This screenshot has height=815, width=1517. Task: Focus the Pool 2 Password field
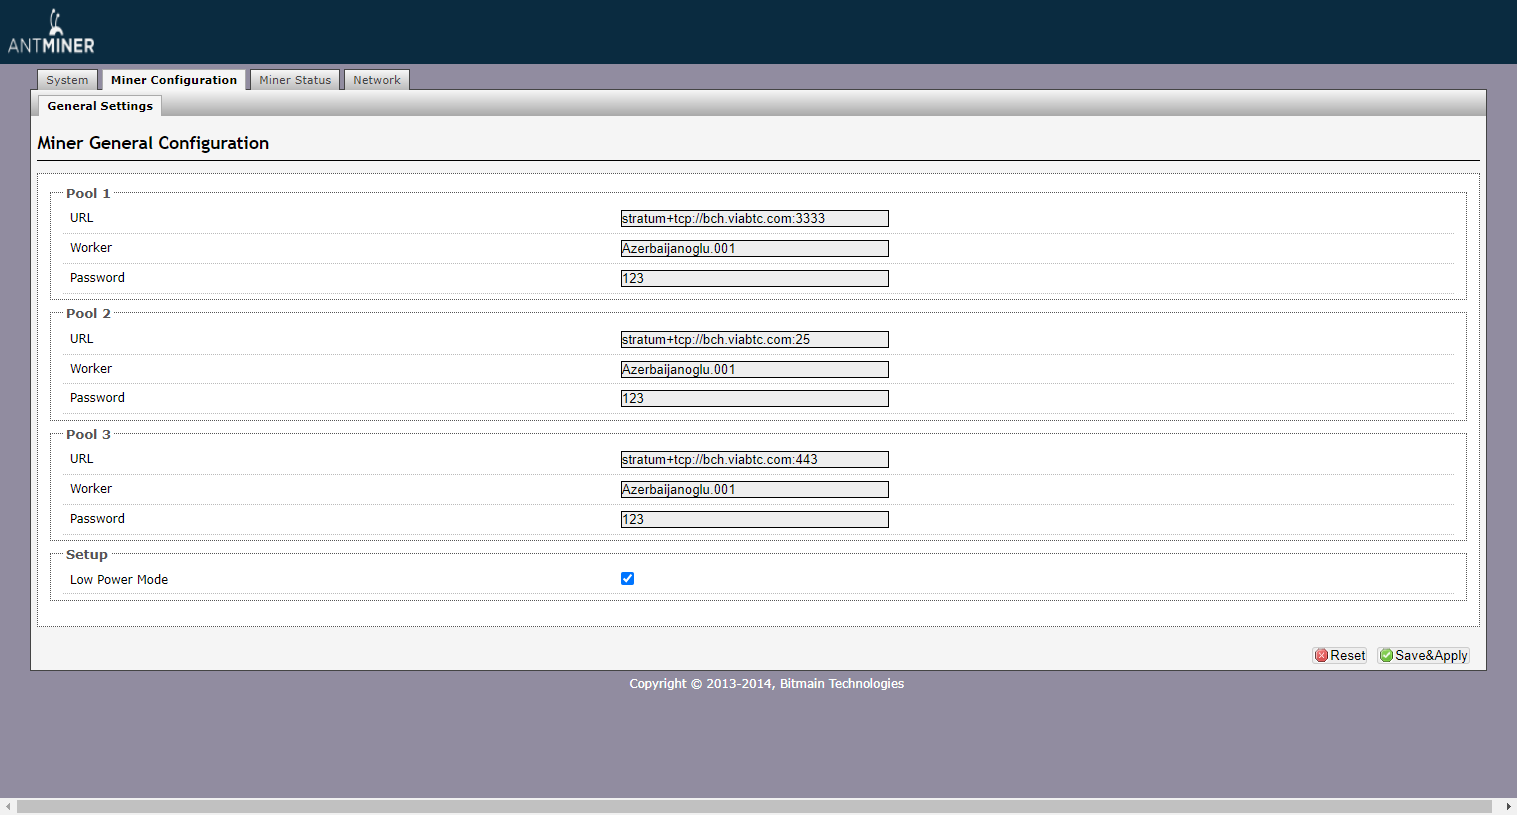click(x=754, y=399)
